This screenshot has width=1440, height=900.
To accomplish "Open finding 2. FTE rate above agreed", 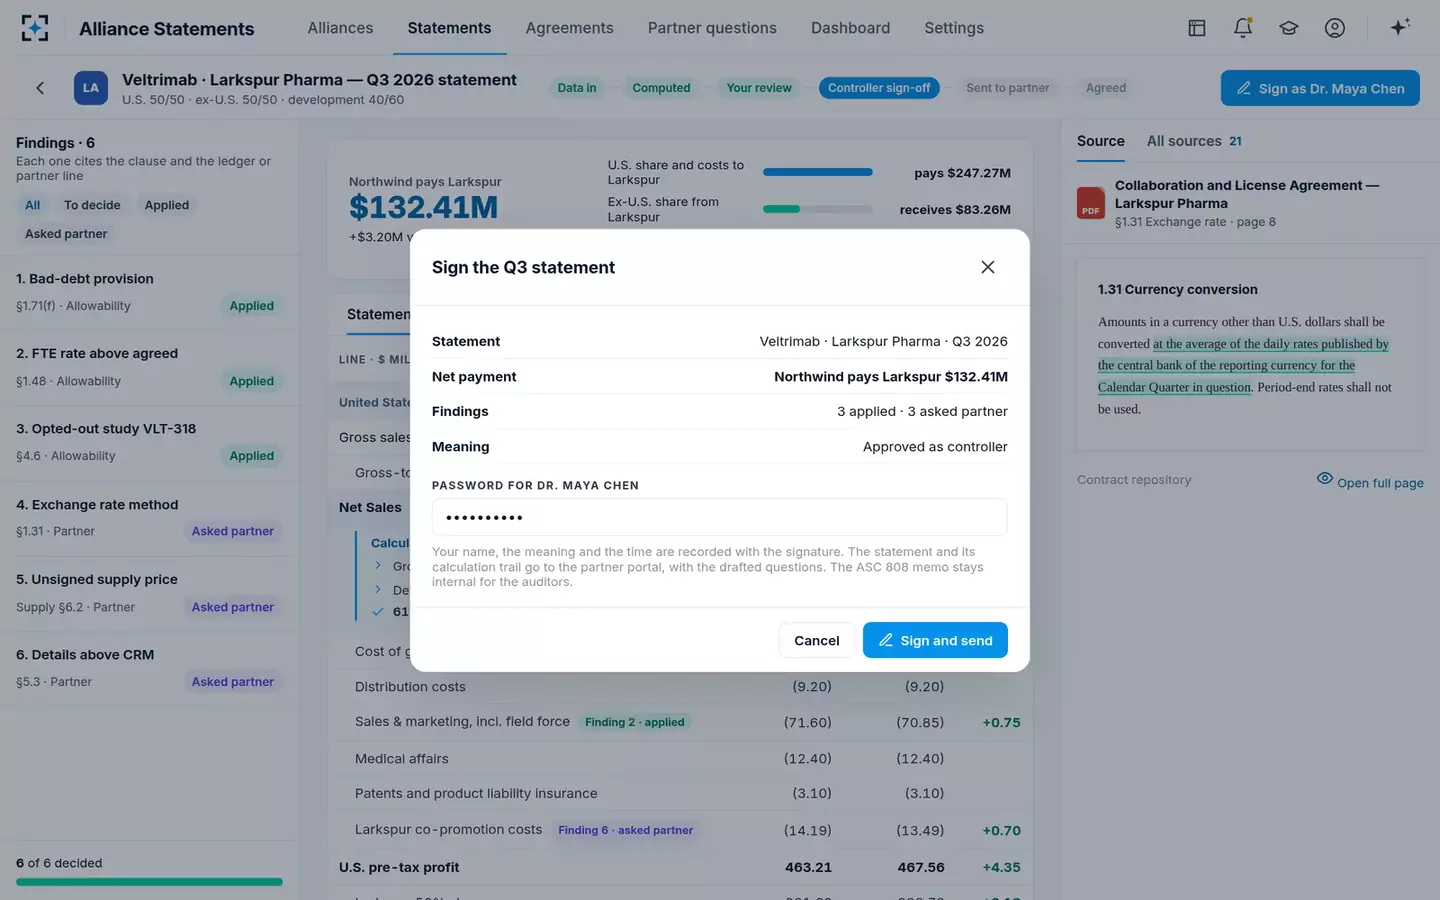I will point(149,367).
